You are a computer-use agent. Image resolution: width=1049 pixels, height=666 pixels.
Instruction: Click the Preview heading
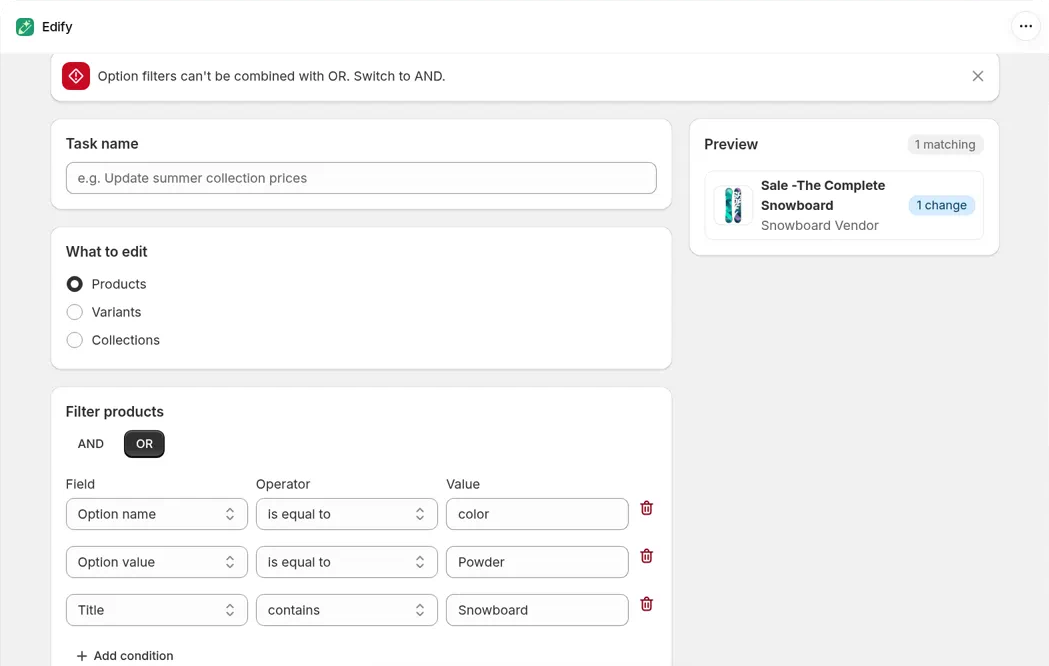coord(731,144)
